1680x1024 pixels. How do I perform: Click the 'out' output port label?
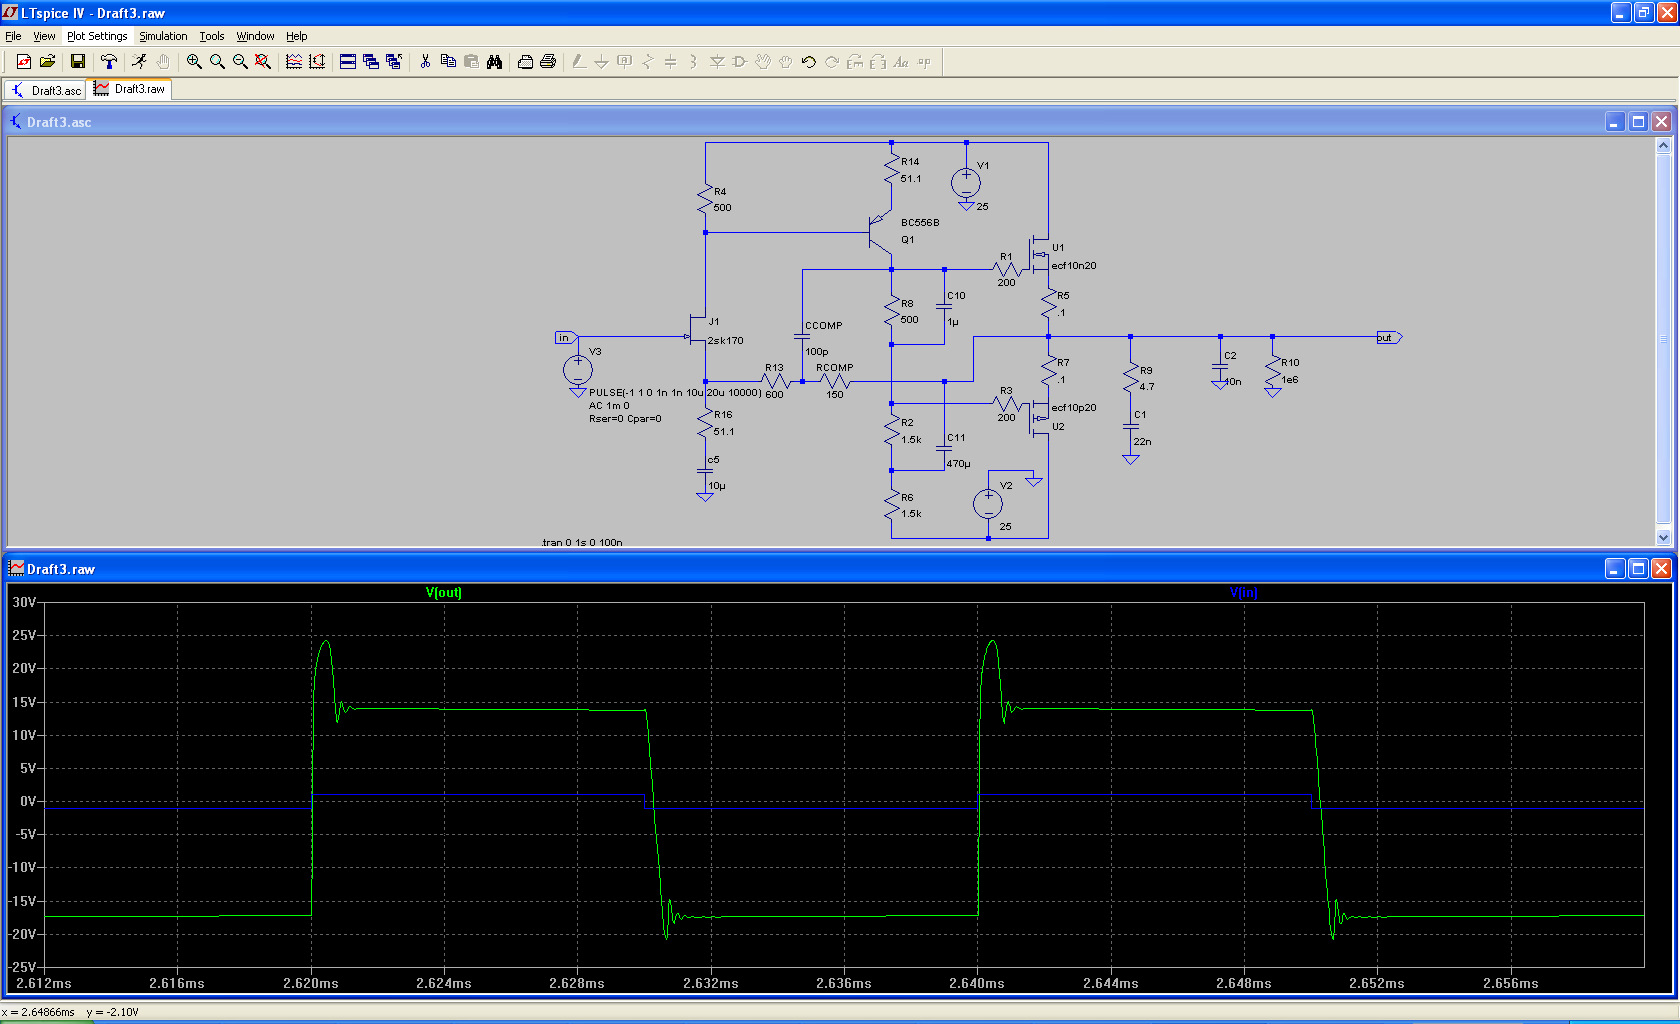click(1389, 338)
